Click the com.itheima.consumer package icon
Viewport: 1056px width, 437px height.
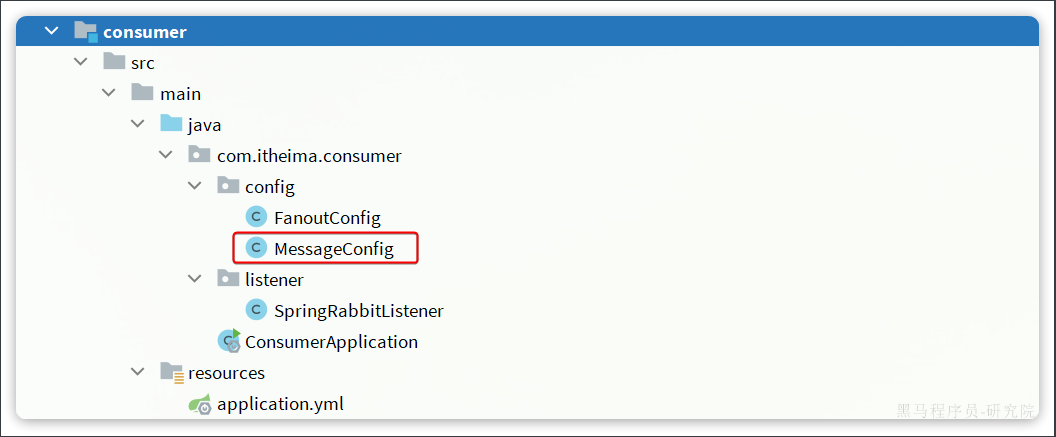pyautogui.click(x=199, y=155)
